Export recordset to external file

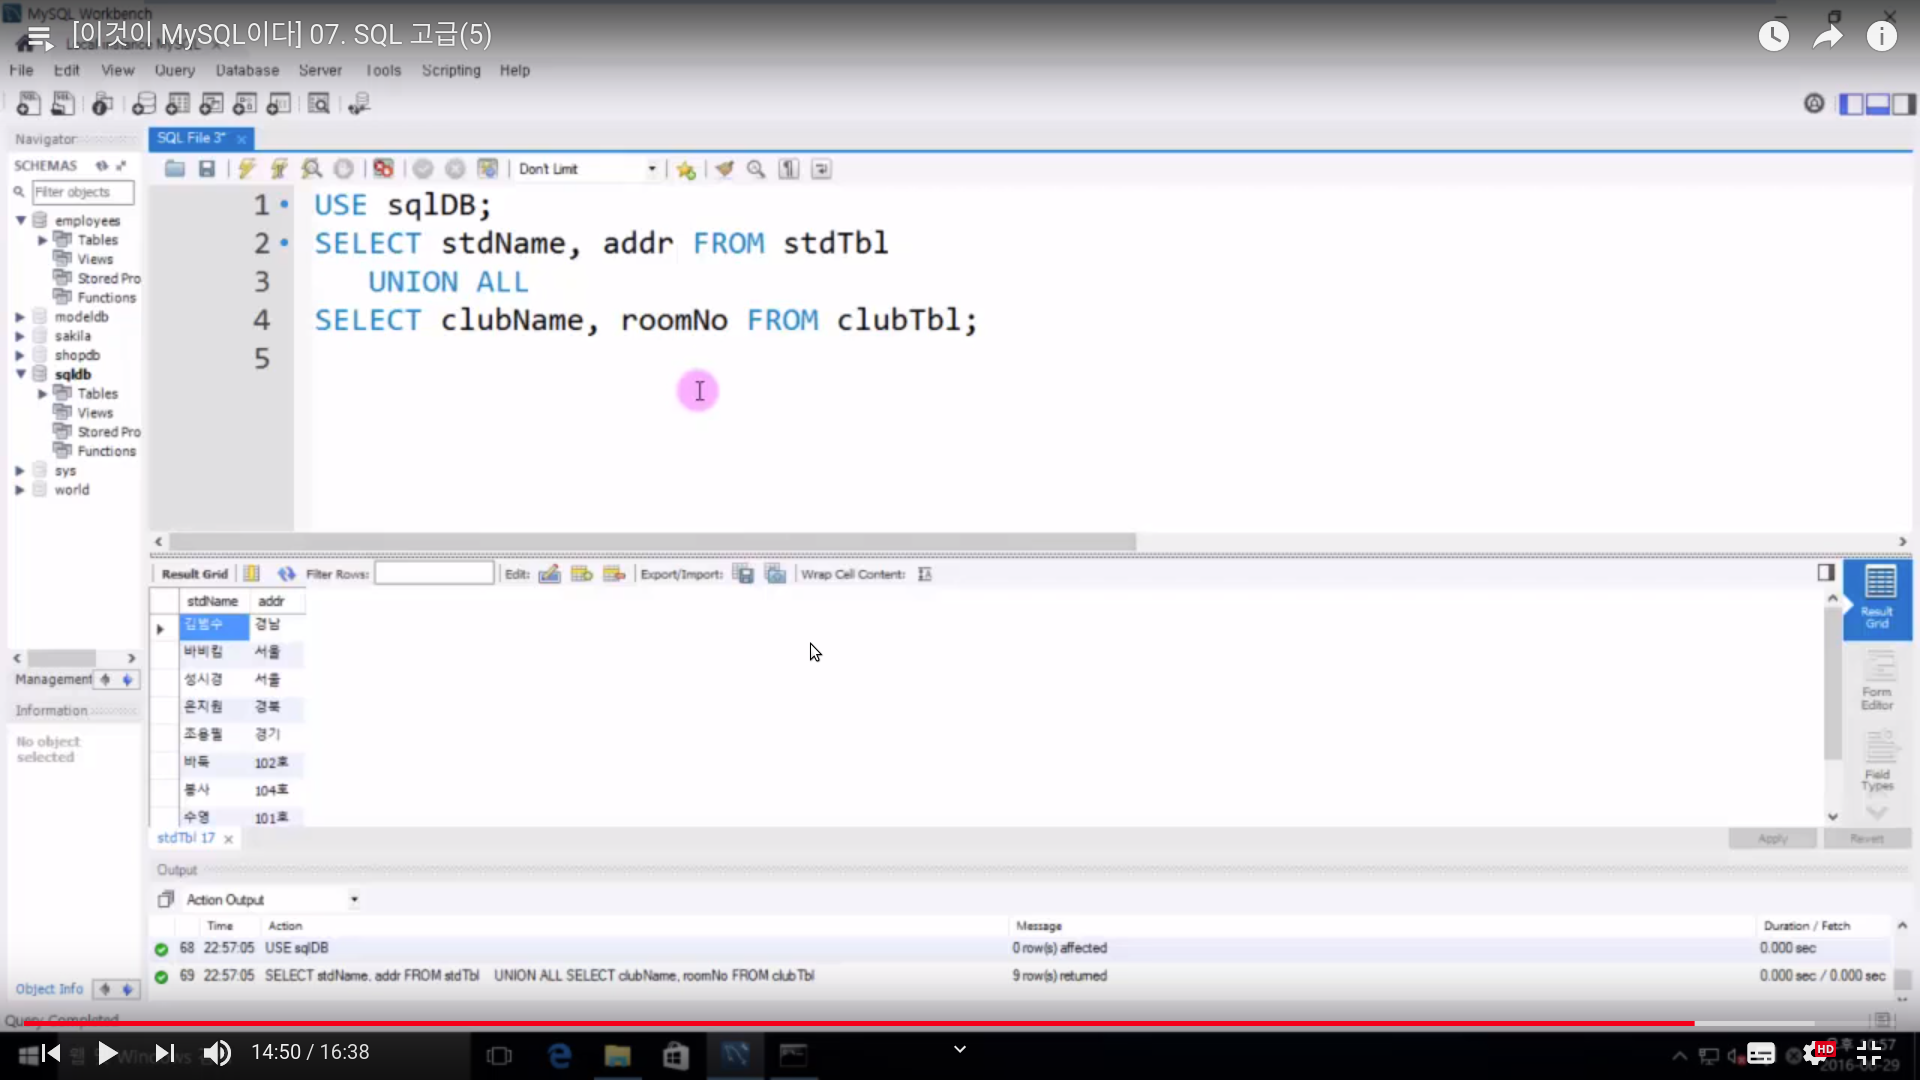point(743,574)
